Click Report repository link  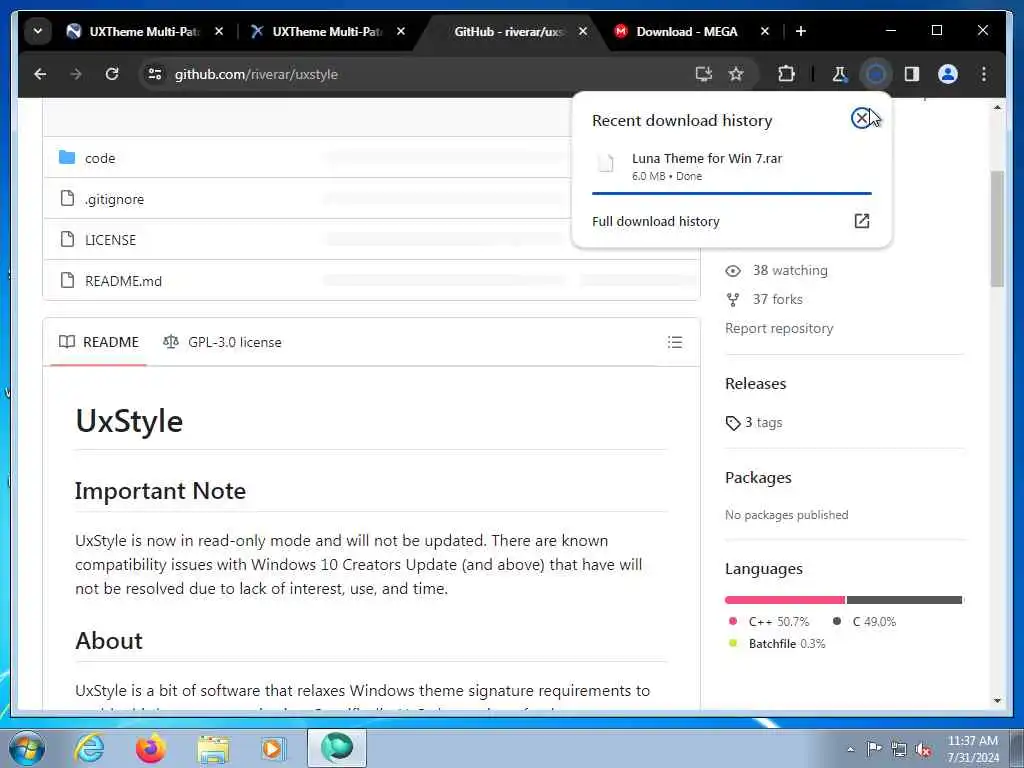779,328
